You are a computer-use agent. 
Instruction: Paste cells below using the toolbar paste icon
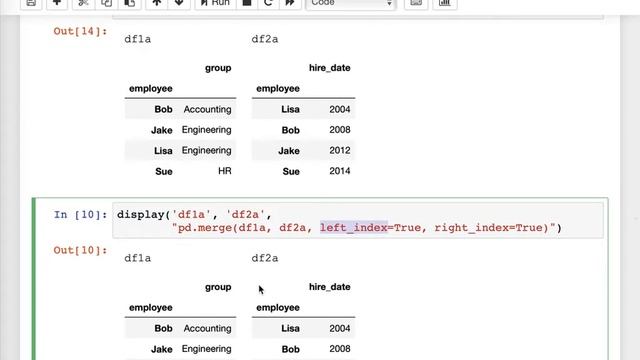pyautogui.click(x=129, y=3)
